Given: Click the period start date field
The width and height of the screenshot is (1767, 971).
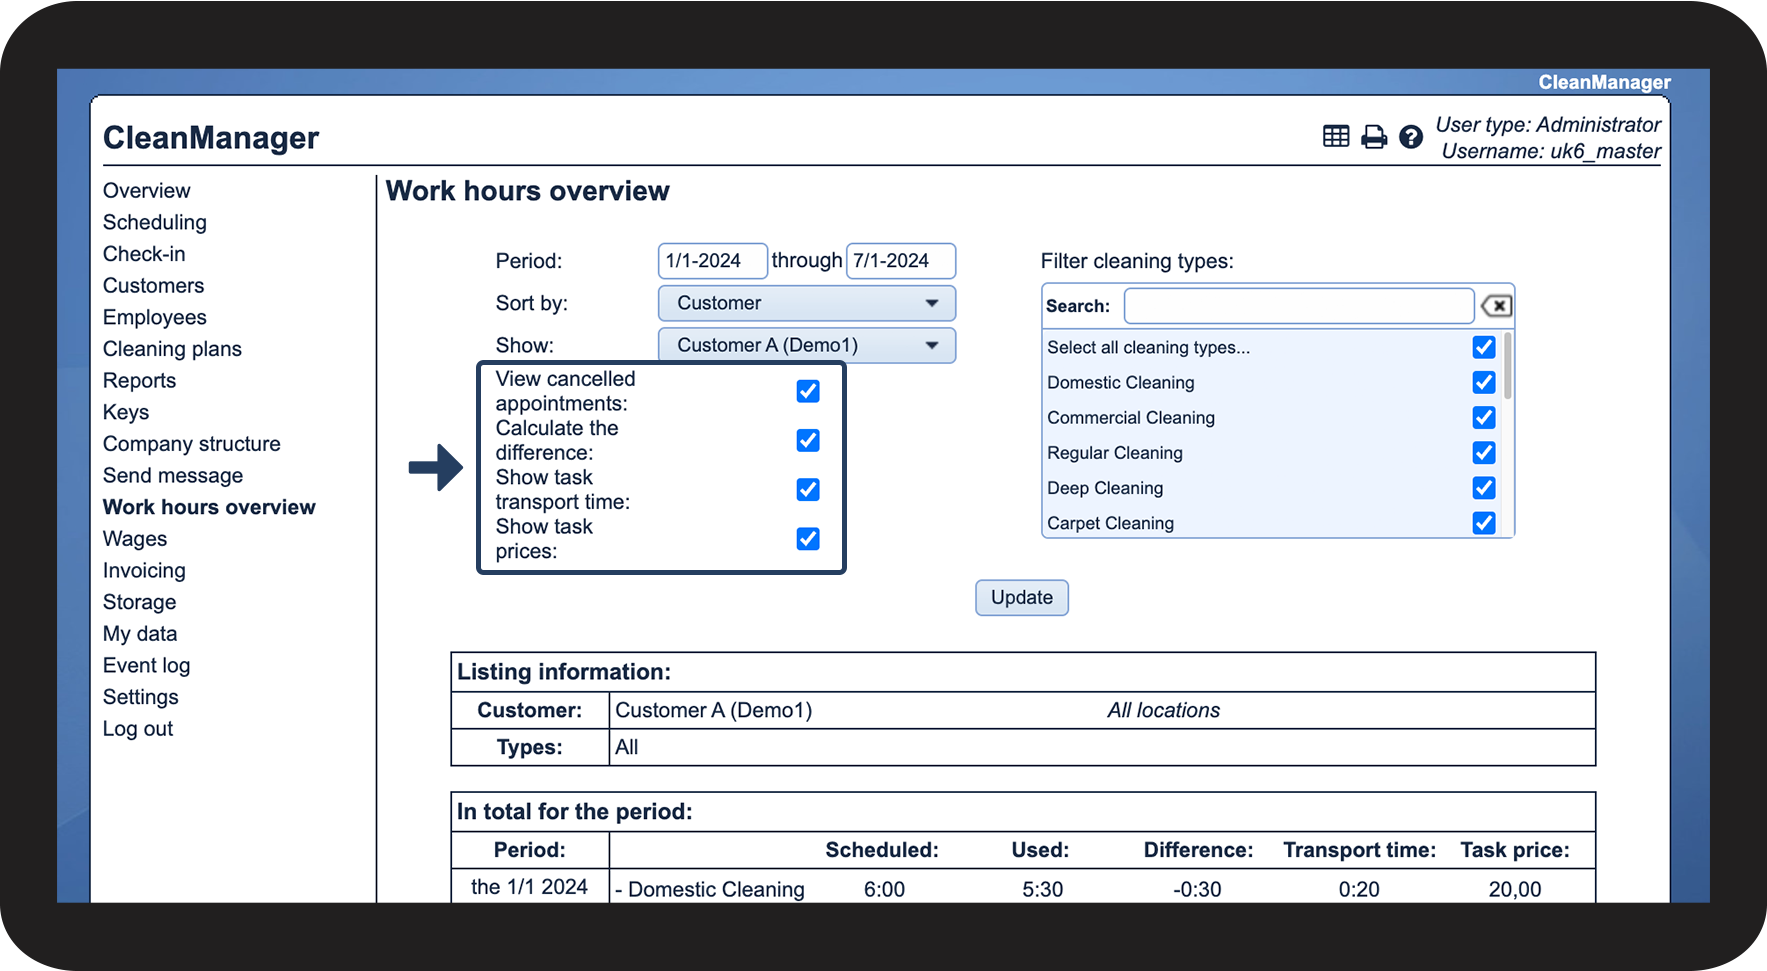Looking at the screenshot, I should [x=711, y=261].
